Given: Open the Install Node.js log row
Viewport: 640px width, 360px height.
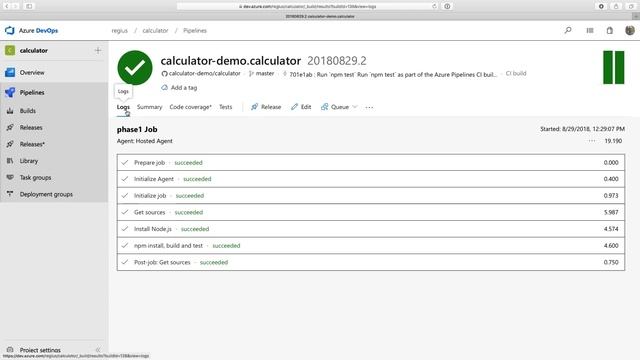Looking at the screenshot, I should pos(371,229).
